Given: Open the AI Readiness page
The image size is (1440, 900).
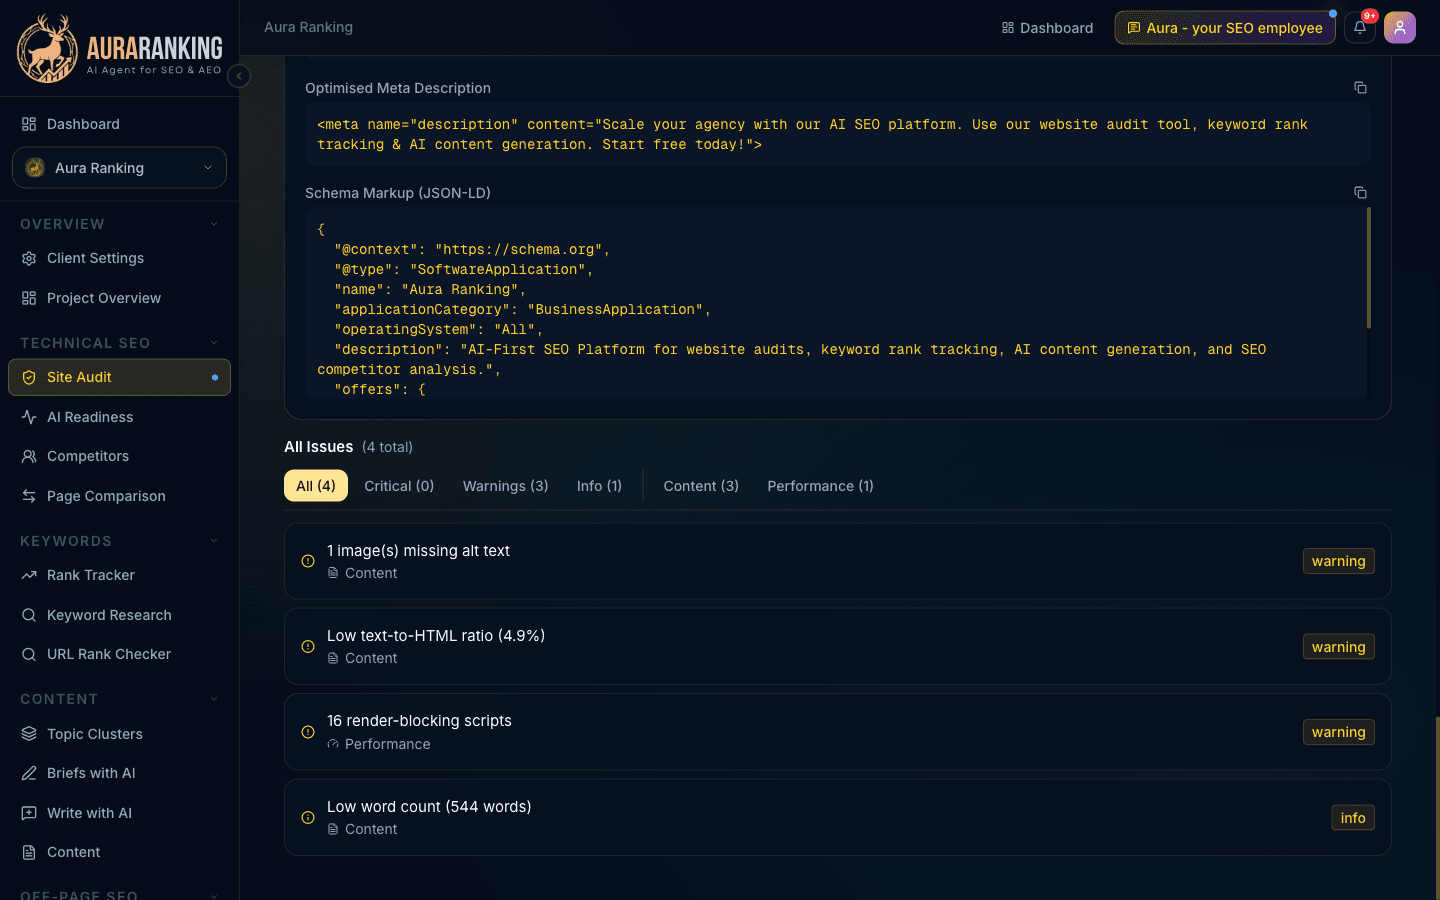Looking at the screenshot, I should coord(119,417).
